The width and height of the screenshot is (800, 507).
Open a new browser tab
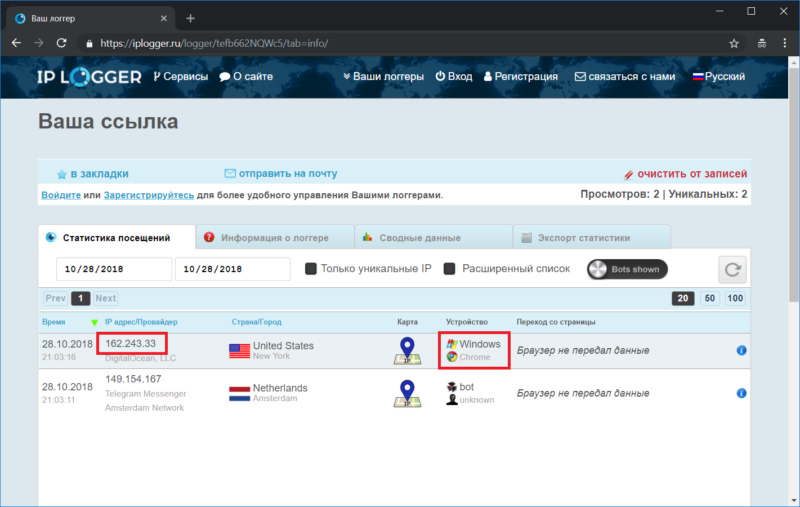point(191,18)
